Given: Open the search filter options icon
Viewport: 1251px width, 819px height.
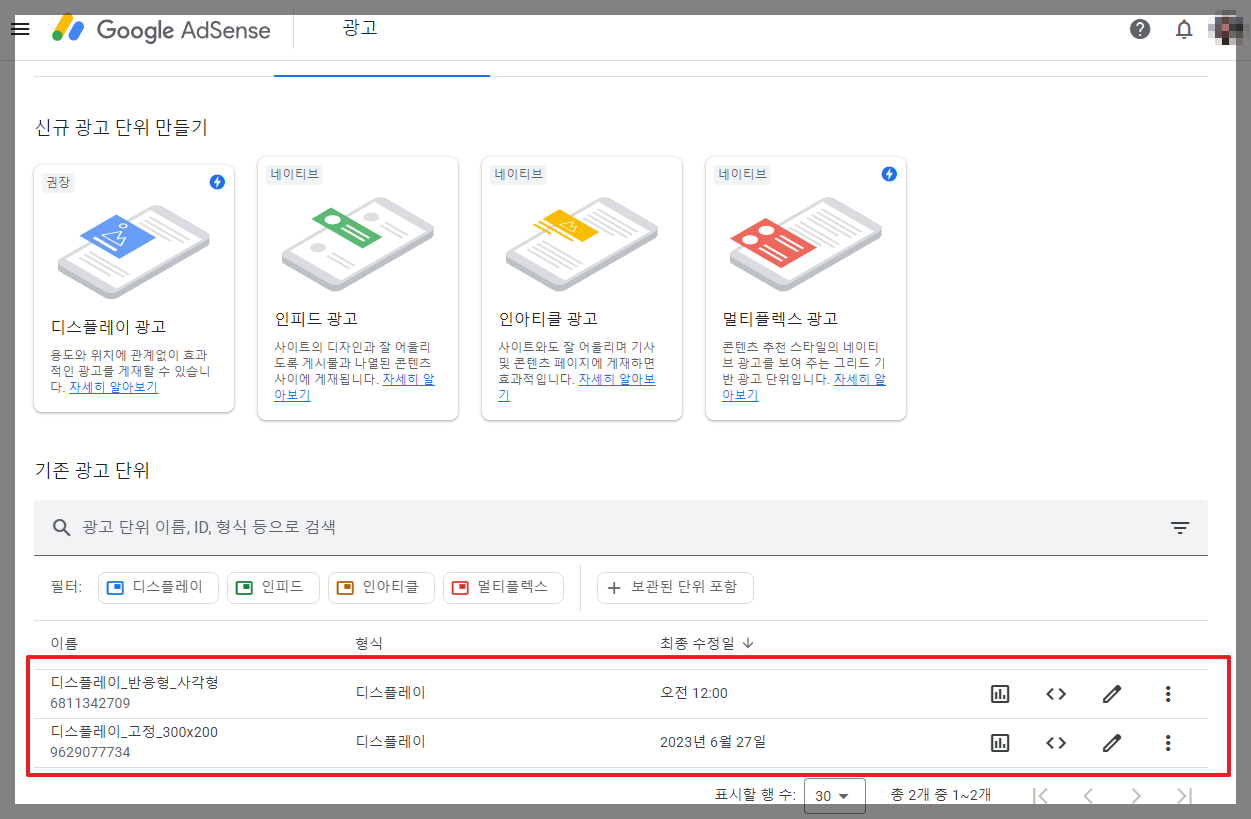Looking at the screenshot, I should click(1180, 527).
